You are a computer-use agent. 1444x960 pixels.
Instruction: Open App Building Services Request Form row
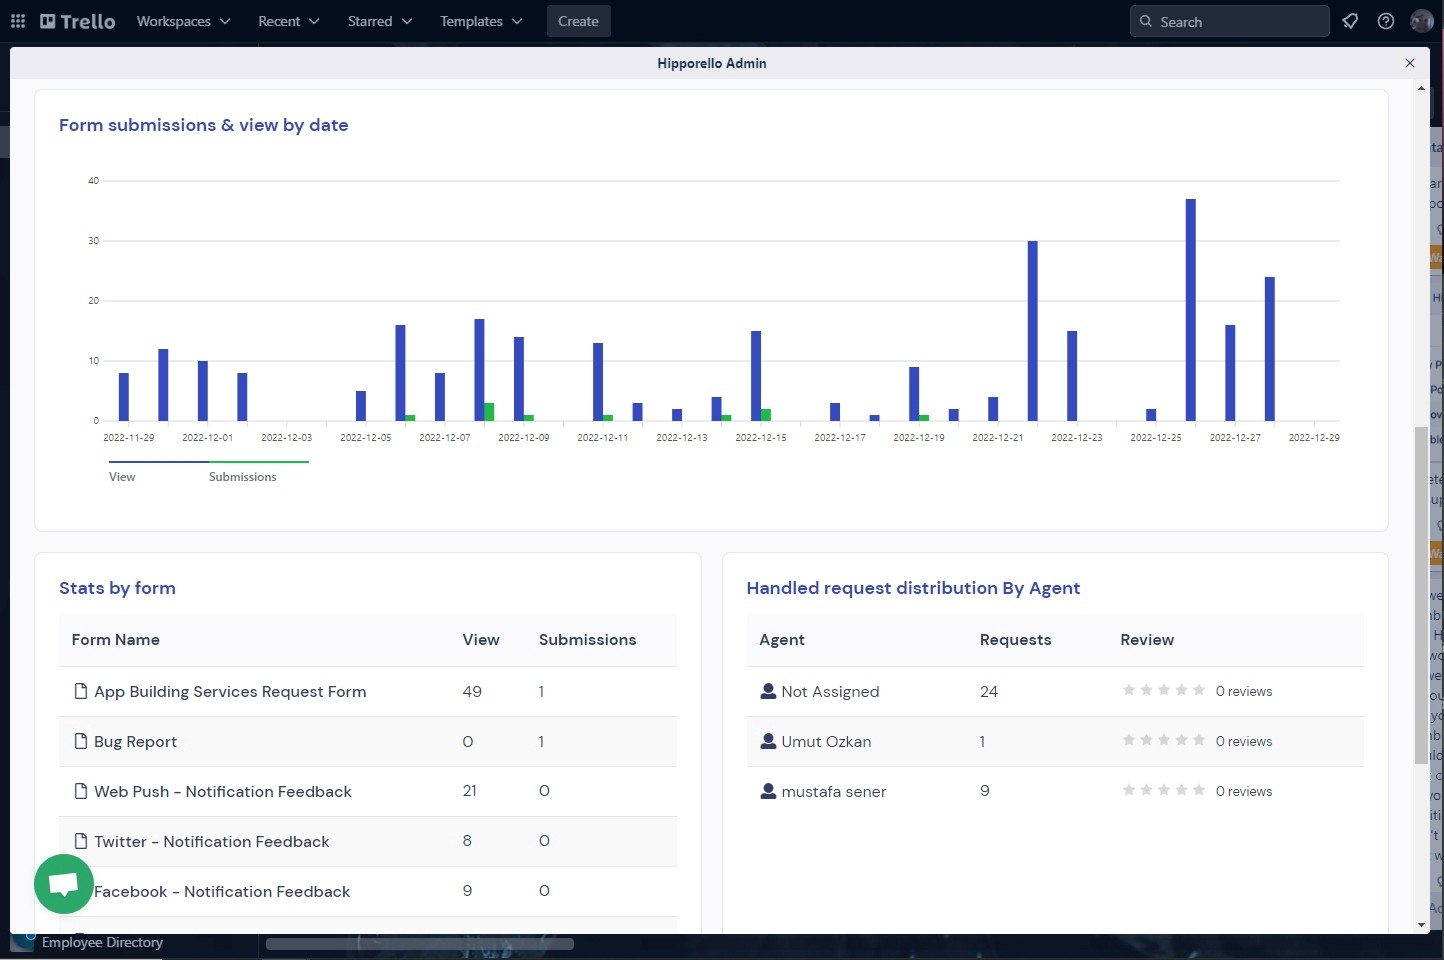click(368, 691)
